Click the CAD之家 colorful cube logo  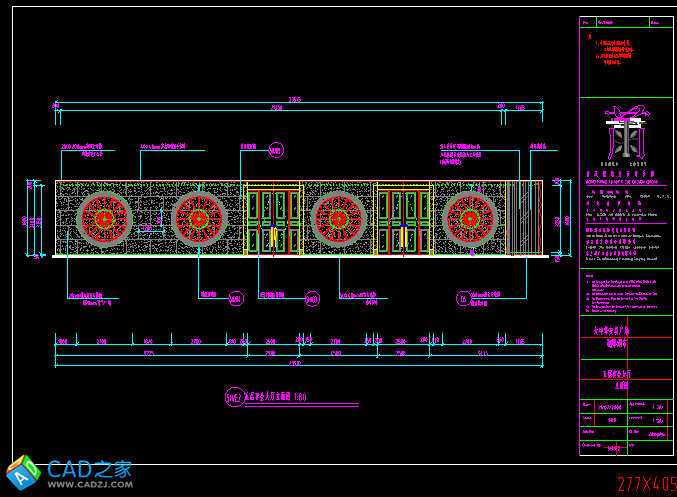(23, 471)
